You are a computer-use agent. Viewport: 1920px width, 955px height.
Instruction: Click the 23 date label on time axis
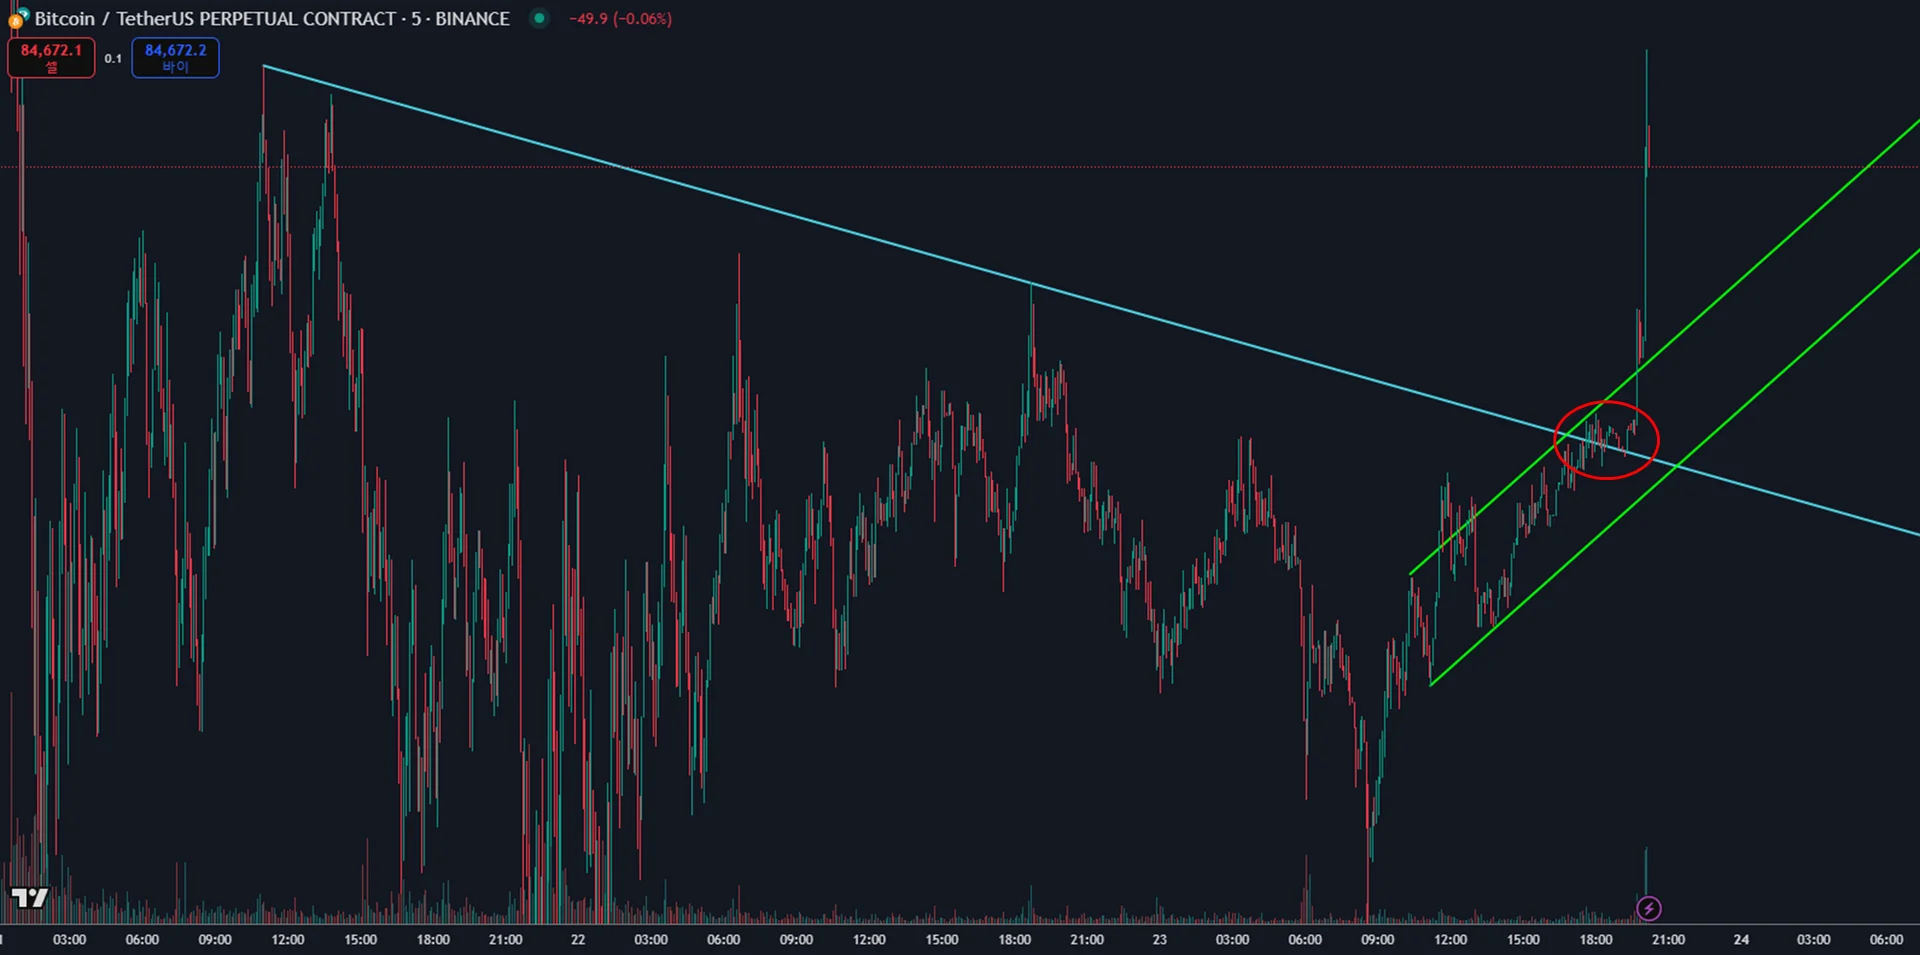point(1160,940)
